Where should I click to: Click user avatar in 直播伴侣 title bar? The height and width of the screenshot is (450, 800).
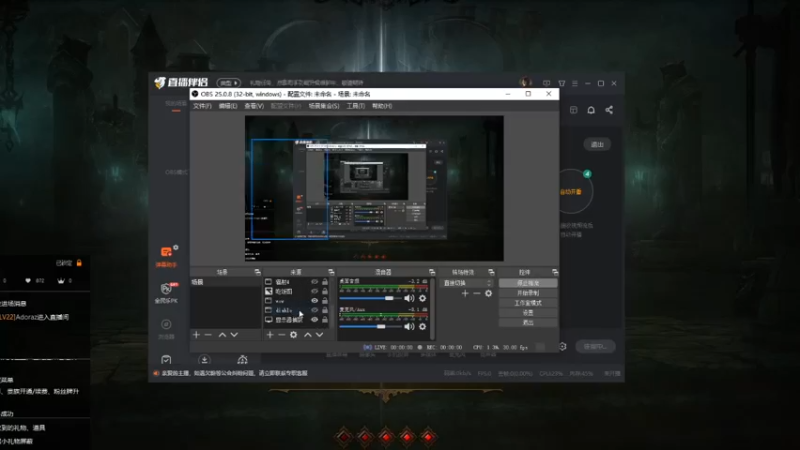click(x=525, y=82)
